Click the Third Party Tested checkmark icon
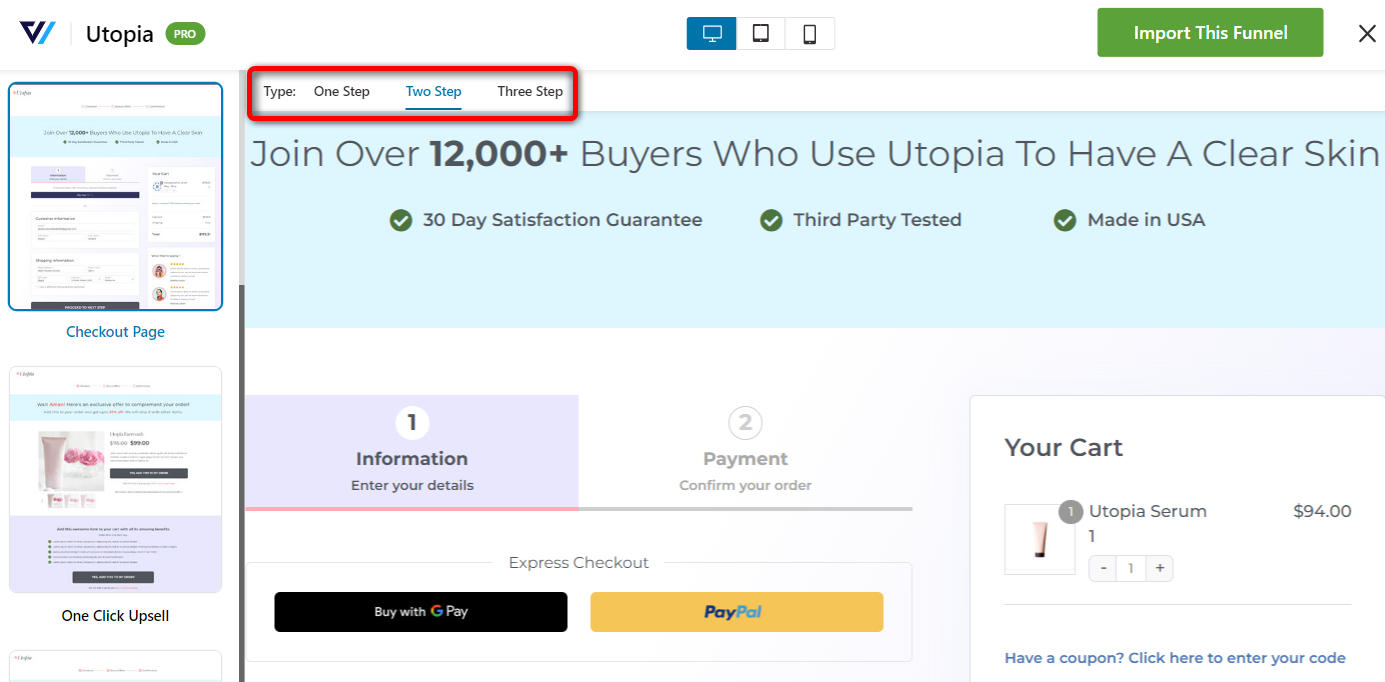1385x682 pixels. (x=771, y=220)
